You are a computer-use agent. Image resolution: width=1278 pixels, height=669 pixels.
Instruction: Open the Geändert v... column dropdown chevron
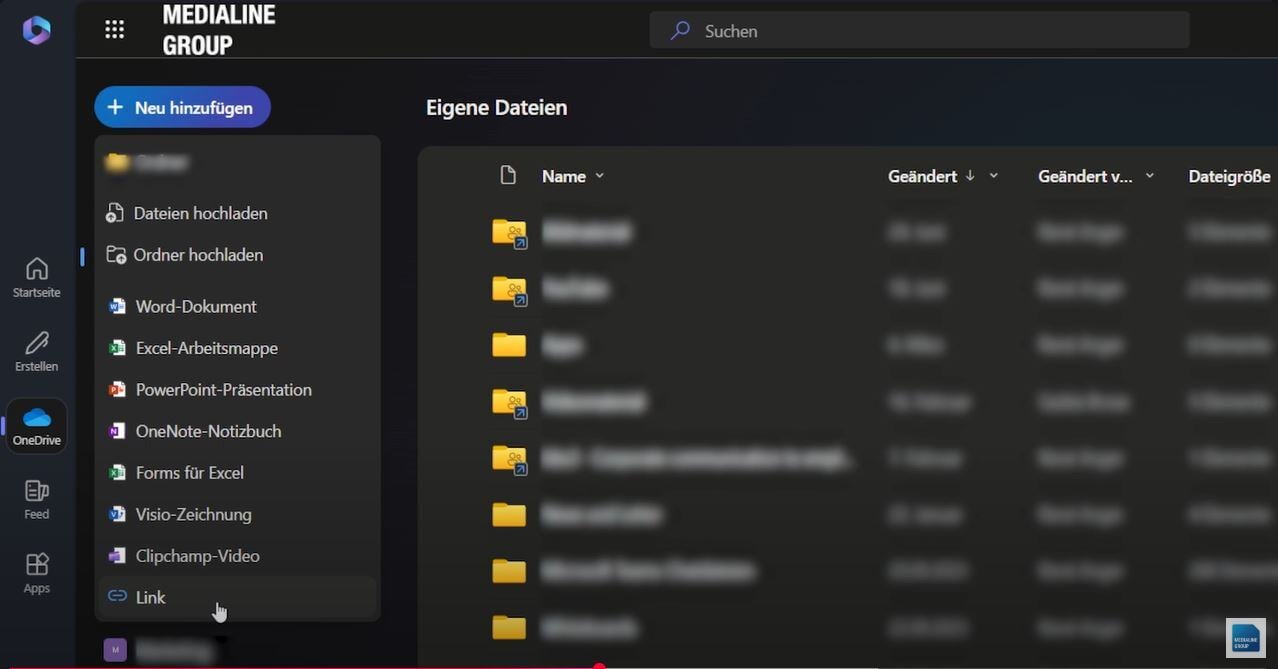[x=1150, y=176]
